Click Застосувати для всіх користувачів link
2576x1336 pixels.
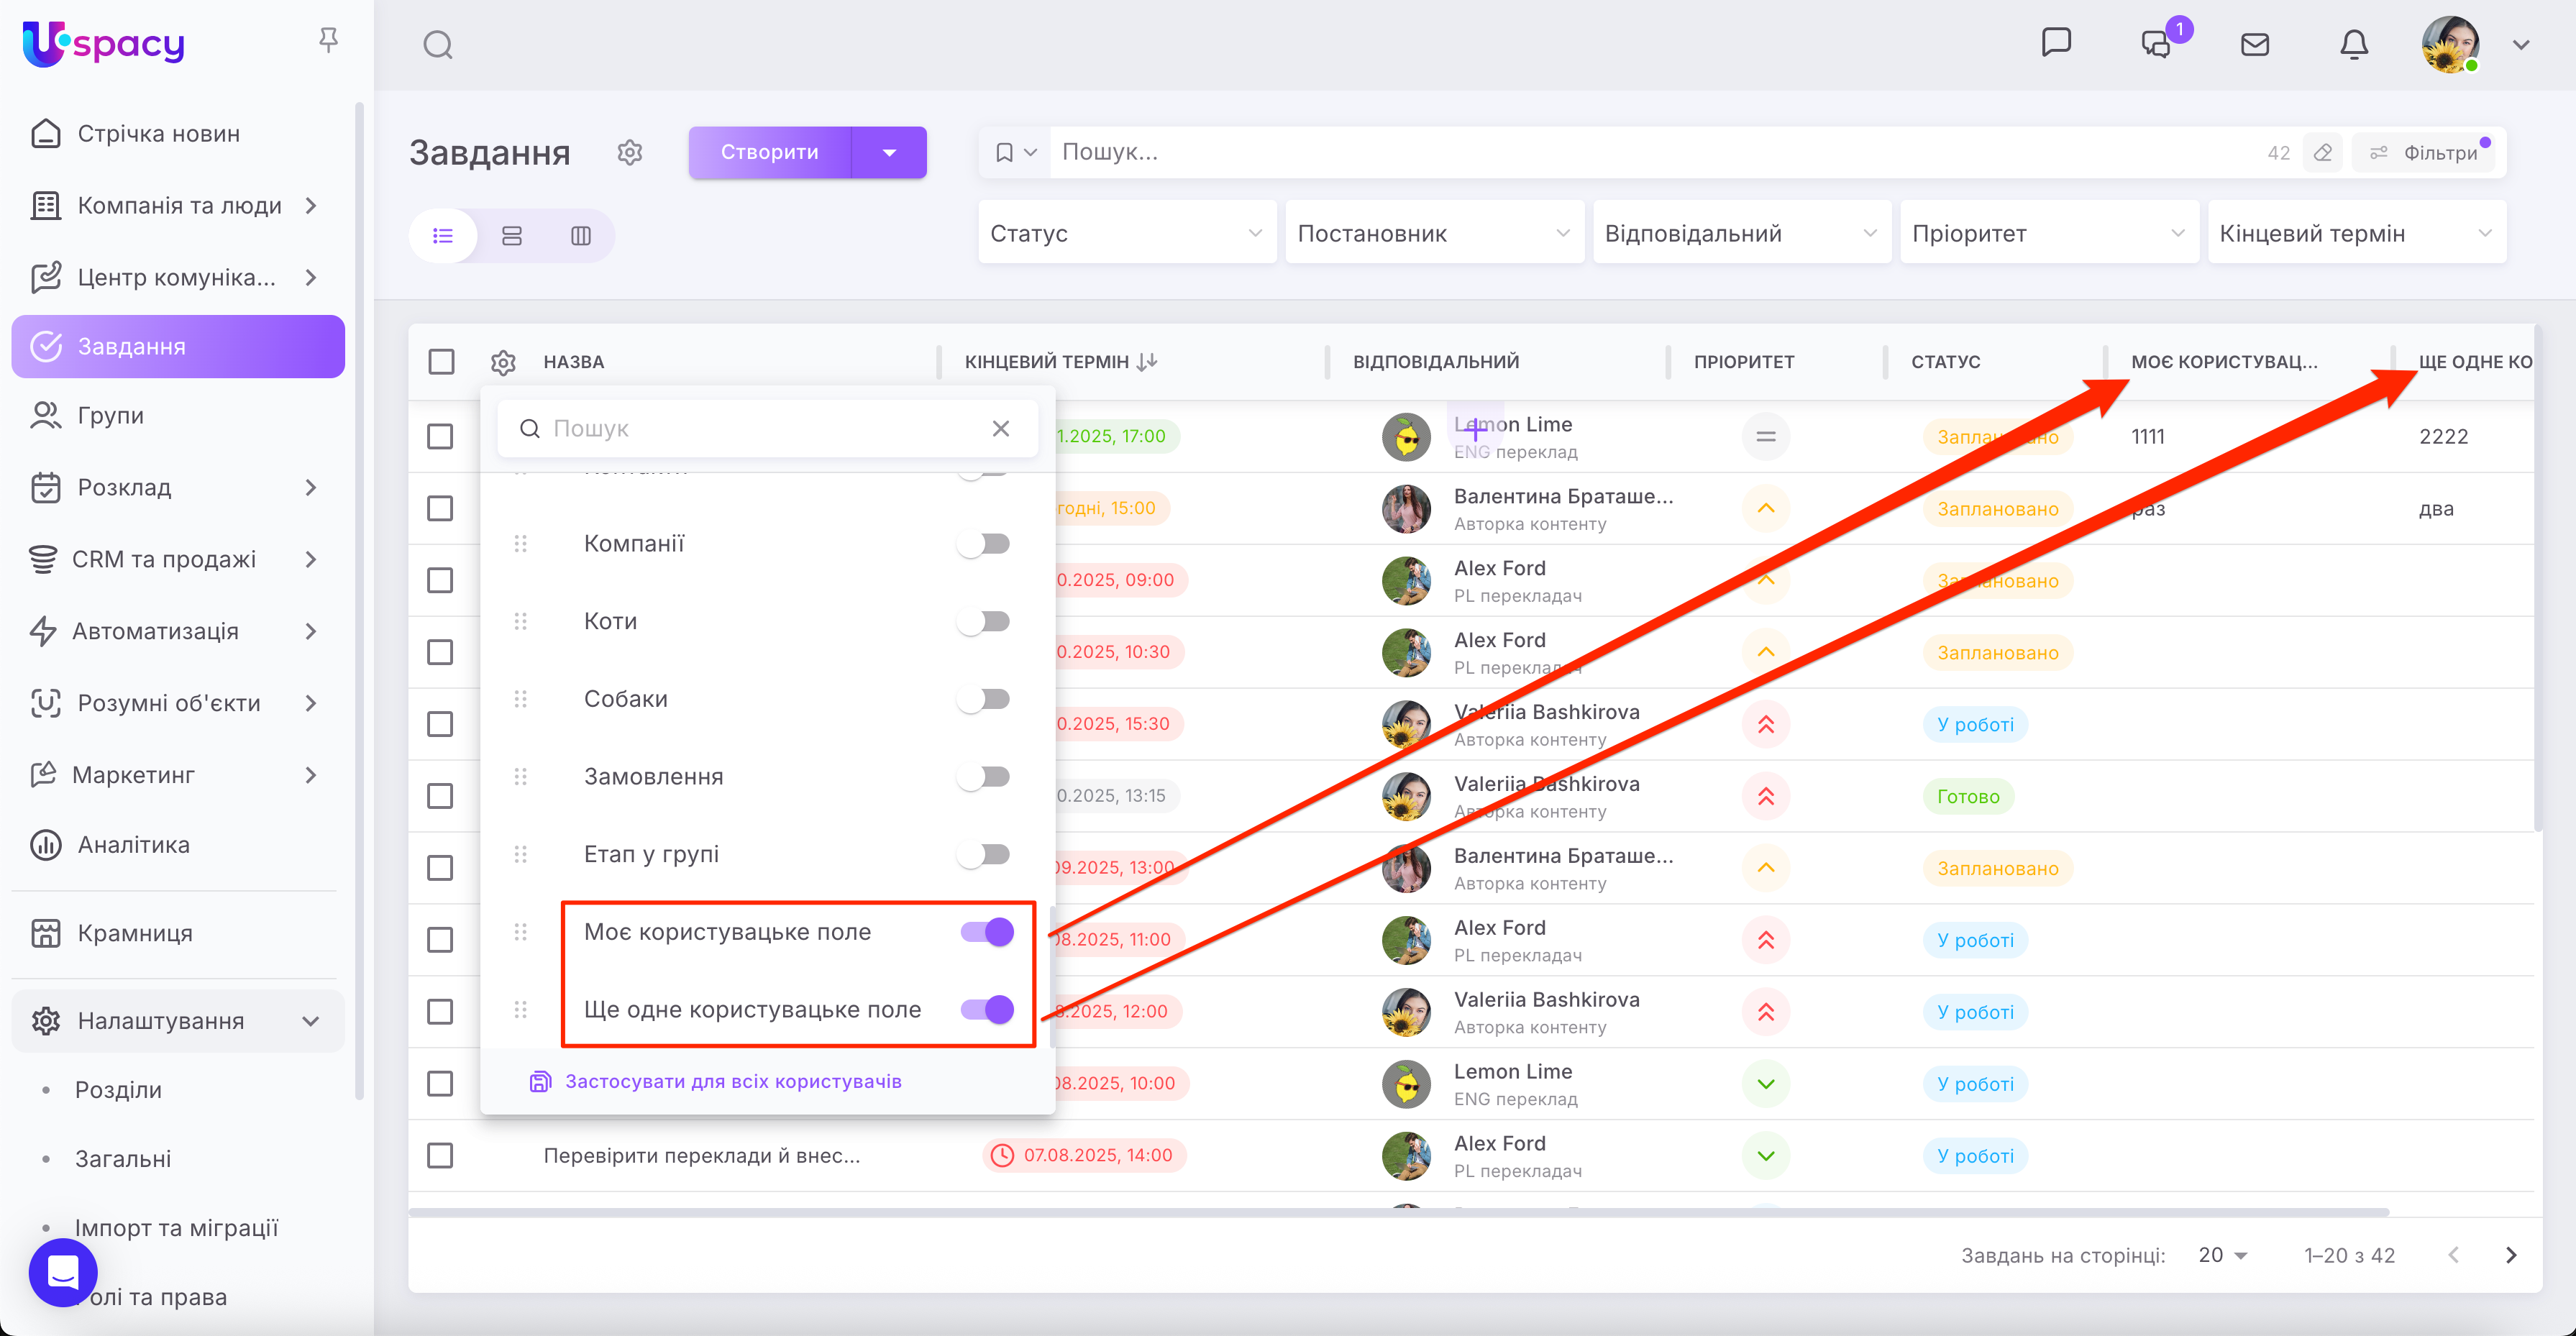coord(733,1081)
